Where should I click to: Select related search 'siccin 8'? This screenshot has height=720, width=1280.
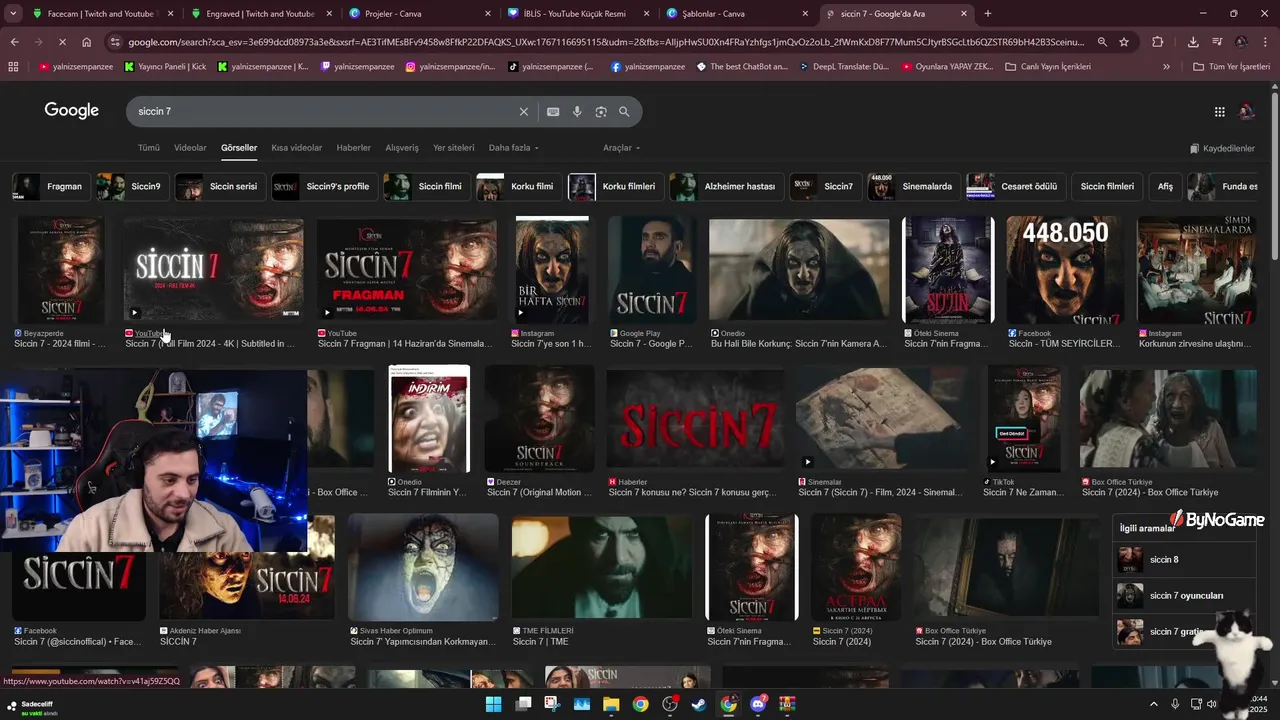pos(1186,560)
